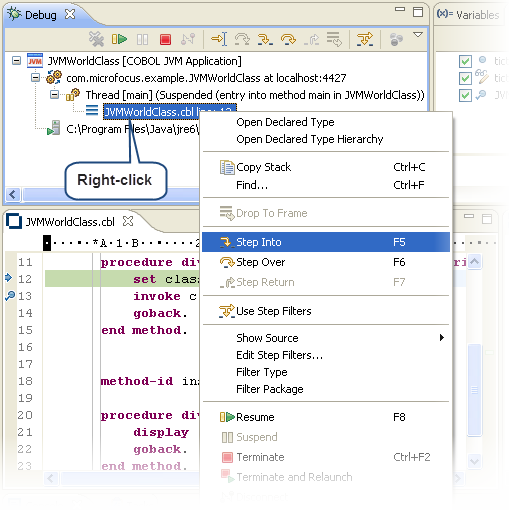This screenshot has width=510, height=512.
Task: Close the JVMWorldClass.cbl editor tab
Action: click(x=128, y=221)
